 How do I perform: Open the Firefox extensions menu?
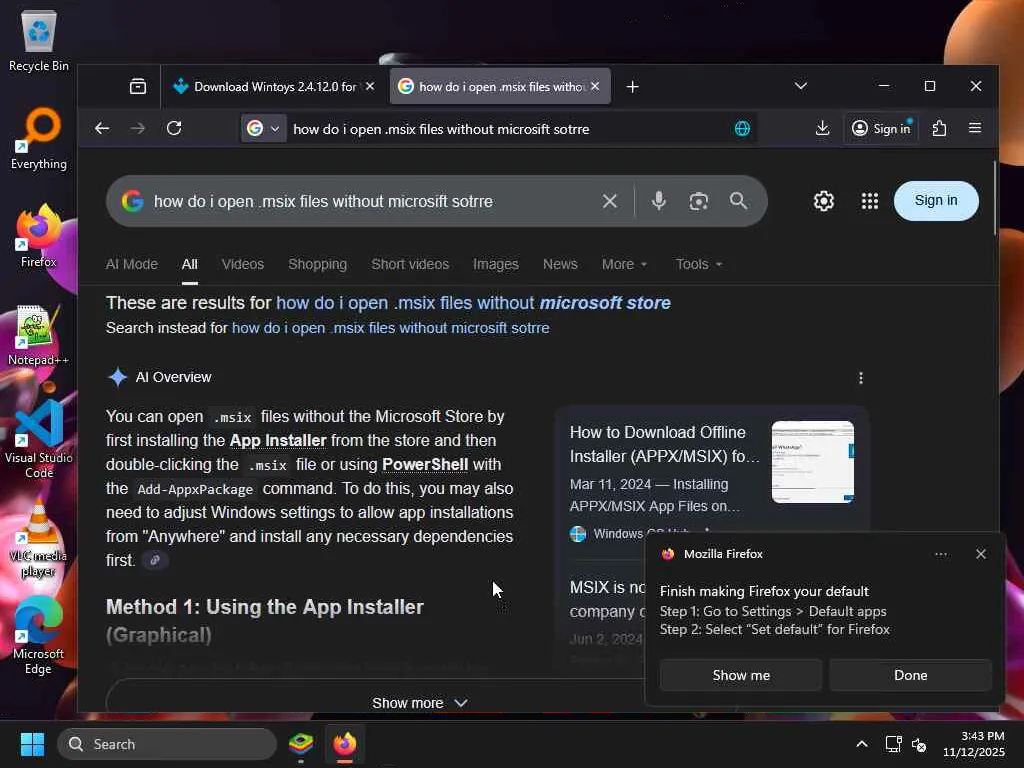939,128
